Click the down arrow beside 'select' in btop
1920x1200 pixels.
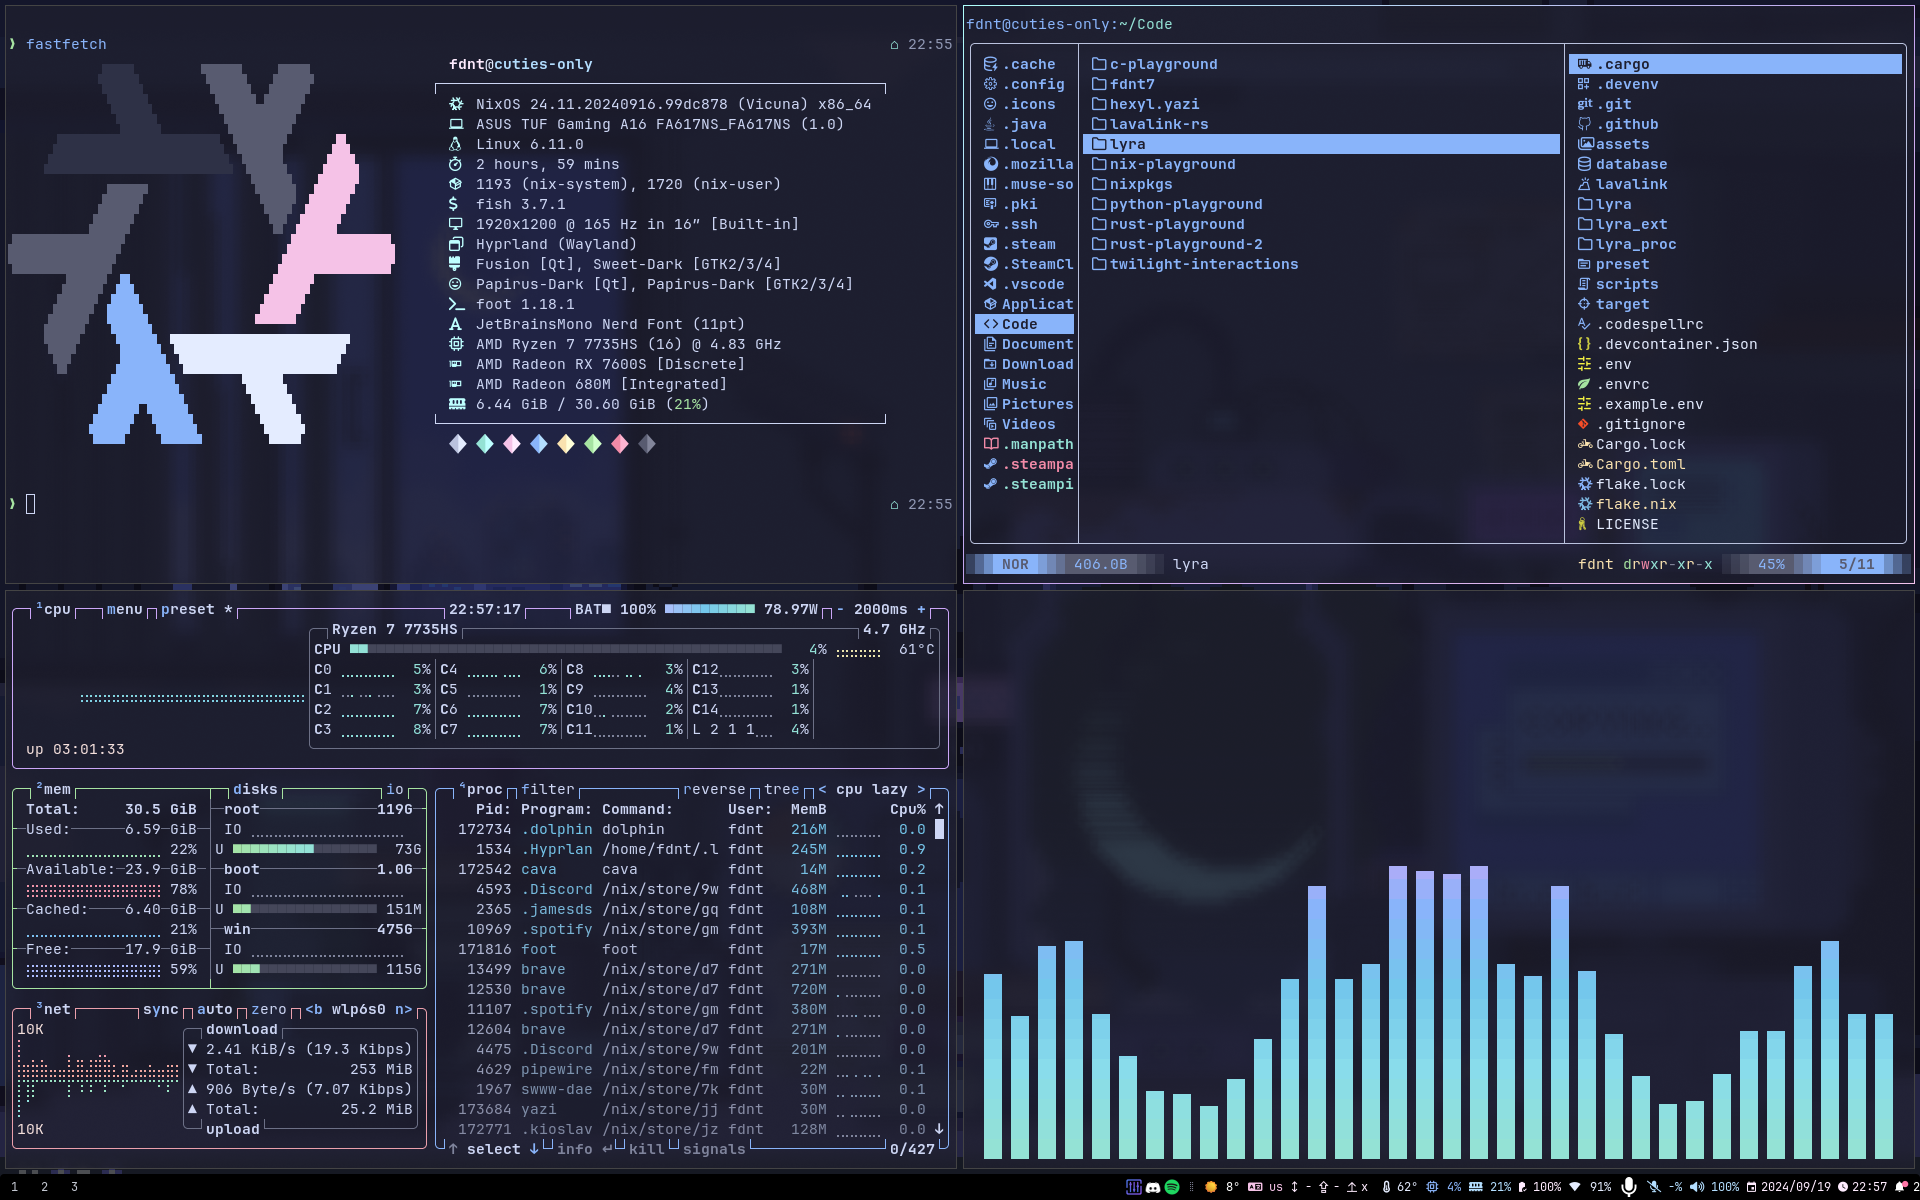[x=534, y=1149]
